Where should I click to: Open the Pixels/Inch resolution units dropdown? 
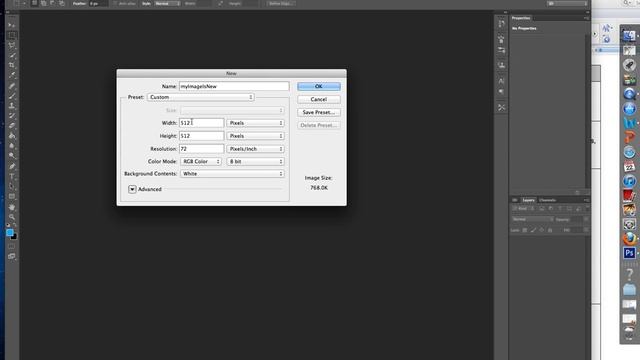[x=256, y=149]
